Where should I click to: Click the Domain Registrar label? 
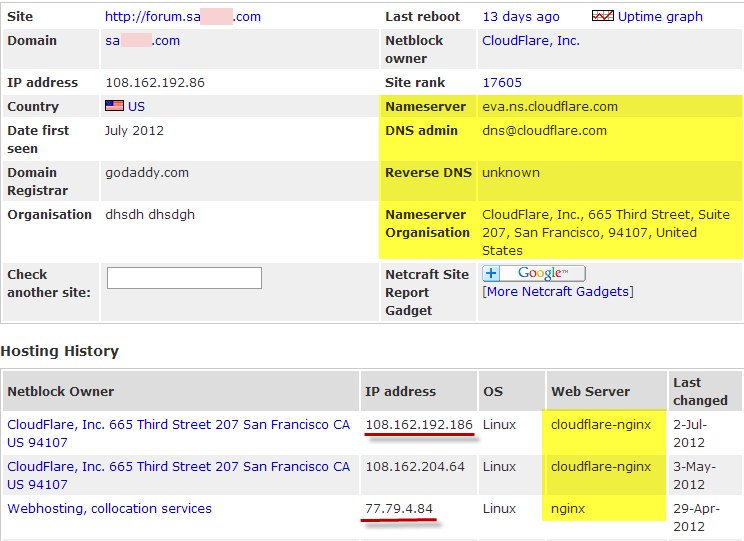pyautogui.click(x=37, y=182)
